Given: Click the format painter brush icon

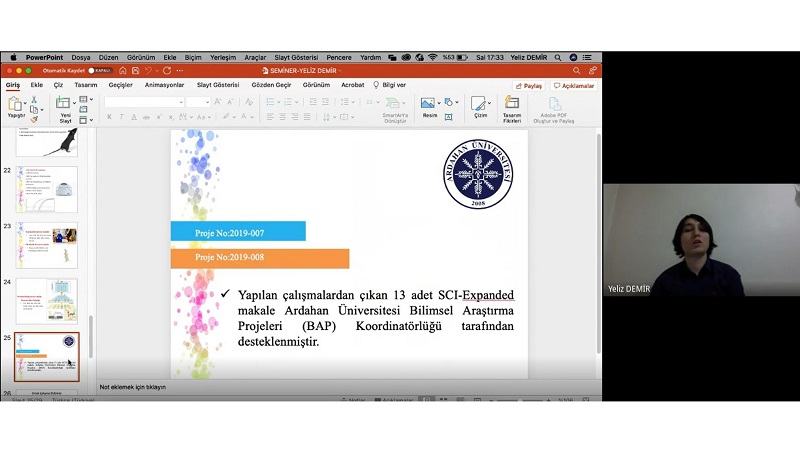Looking at the screenshot, I should (34, 119).
